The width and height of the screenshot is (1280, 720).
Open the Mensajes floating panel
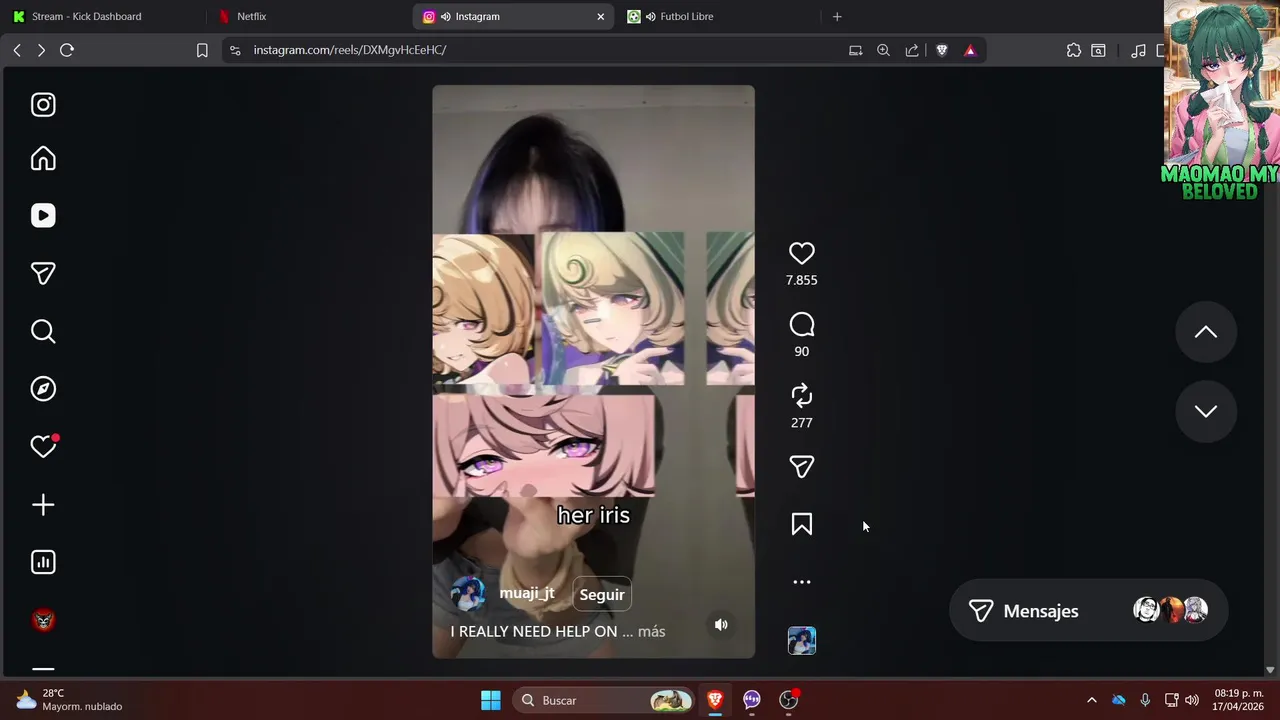click(x=1088, y=610)
